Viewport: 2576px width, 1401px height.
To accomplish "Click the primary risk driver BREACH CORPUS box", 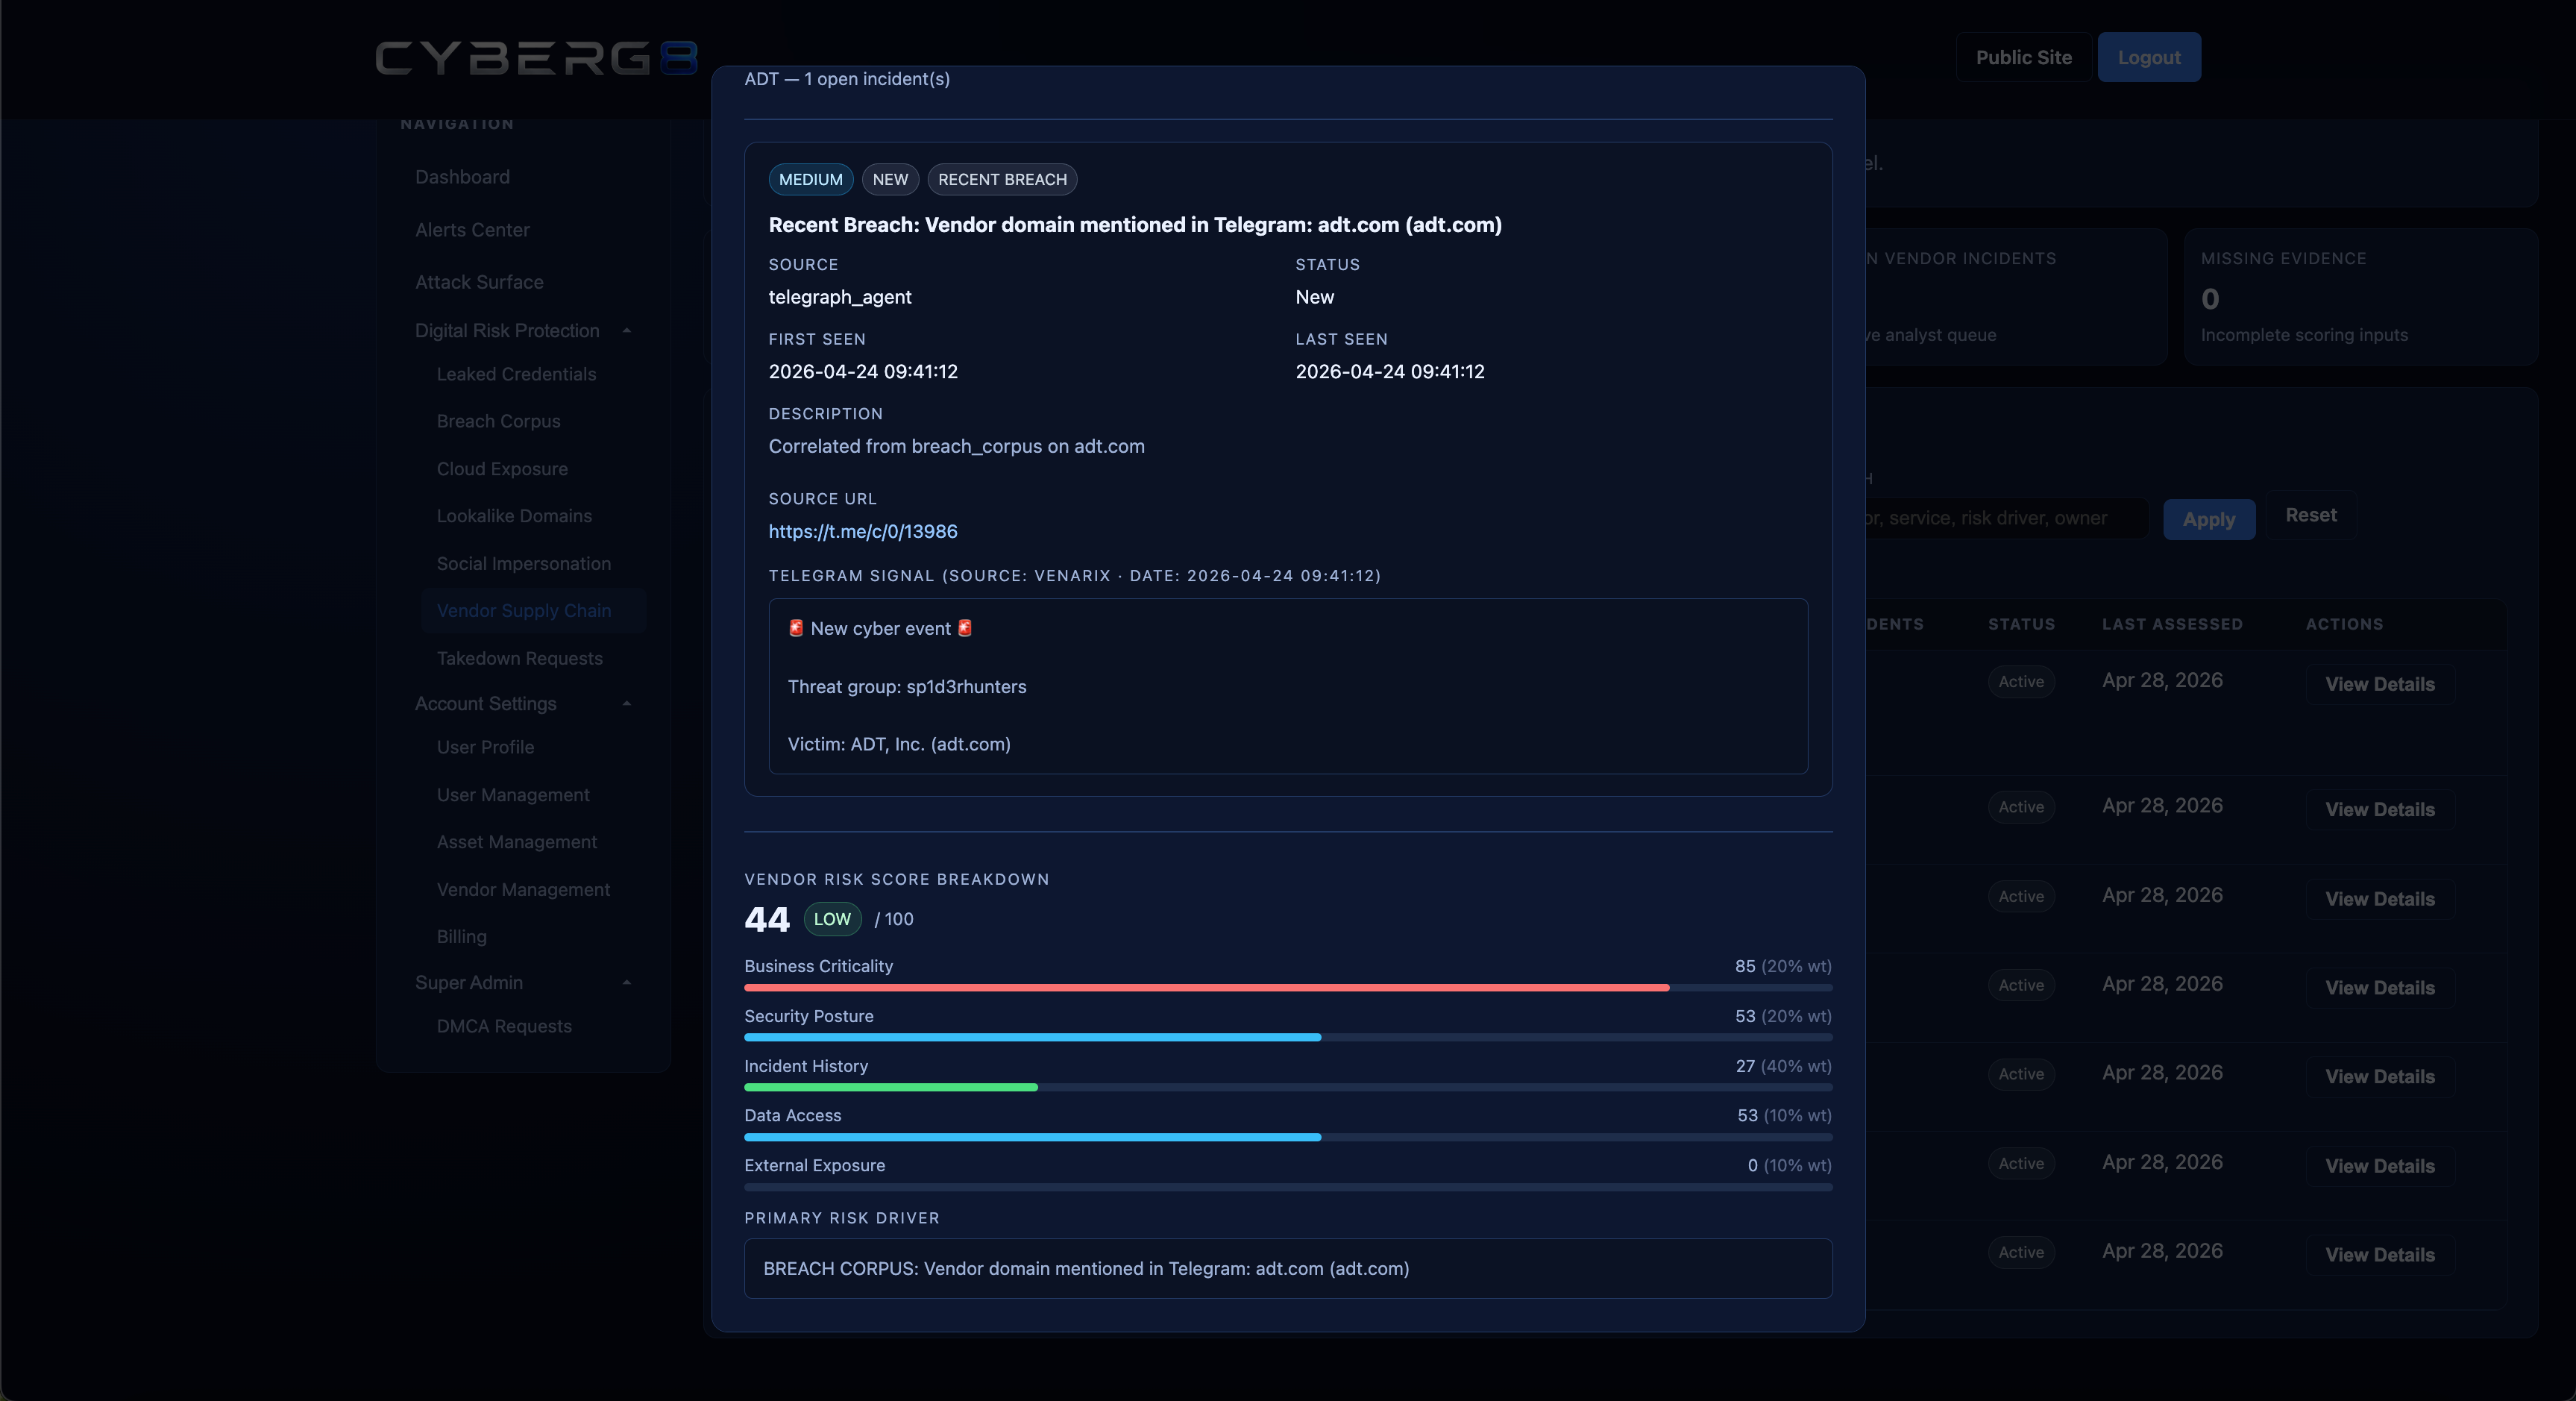I will 1288,1269.
